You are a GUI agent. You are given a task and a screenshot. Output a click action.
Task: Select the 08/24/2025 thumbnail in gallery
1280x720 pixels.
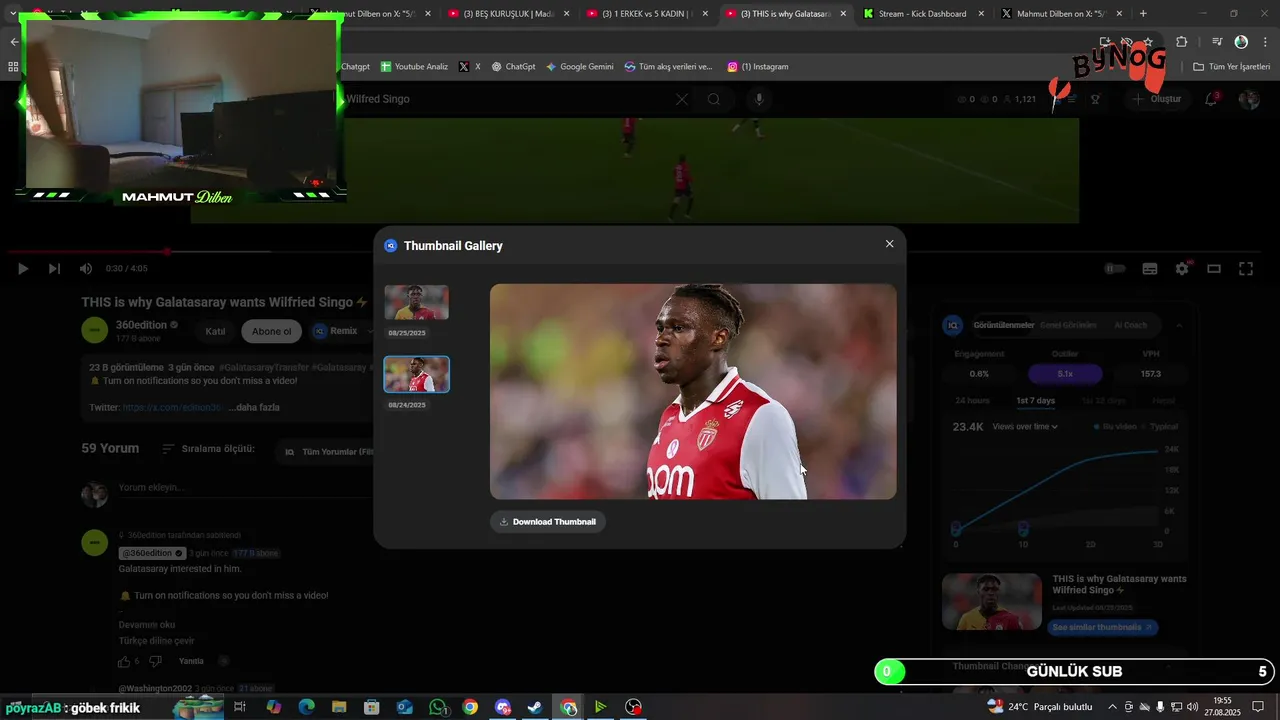tap(416, 374)
